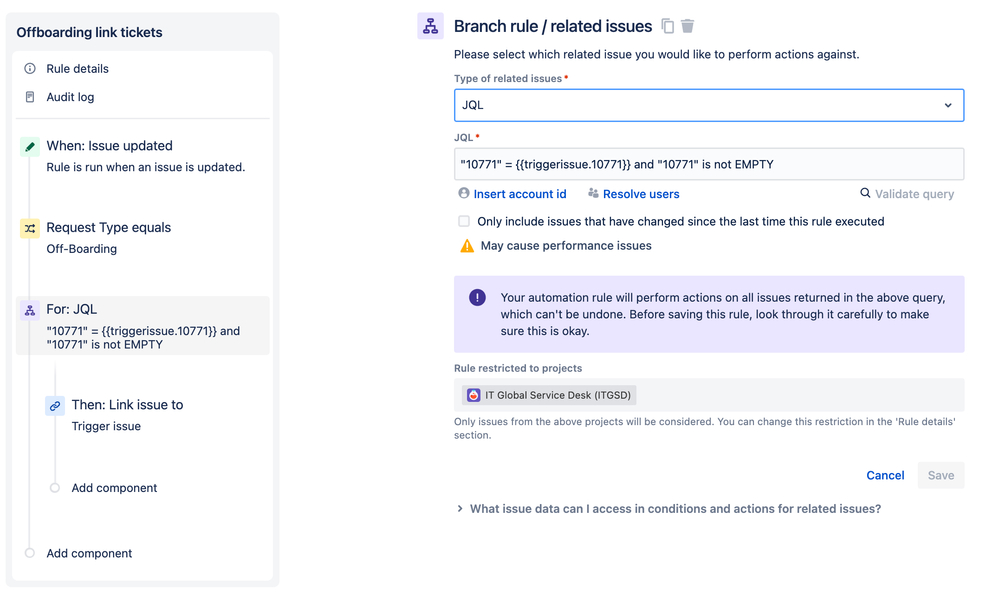The width and height of the screenshot is (999, 594).
Task: Click the For: JQL branch icon
Action: pos(30,310)
